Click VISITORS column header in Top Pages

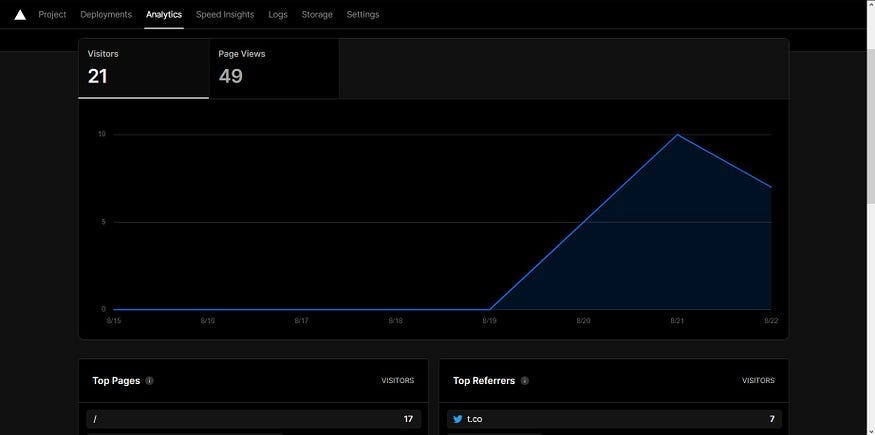[x=398, y=381]
